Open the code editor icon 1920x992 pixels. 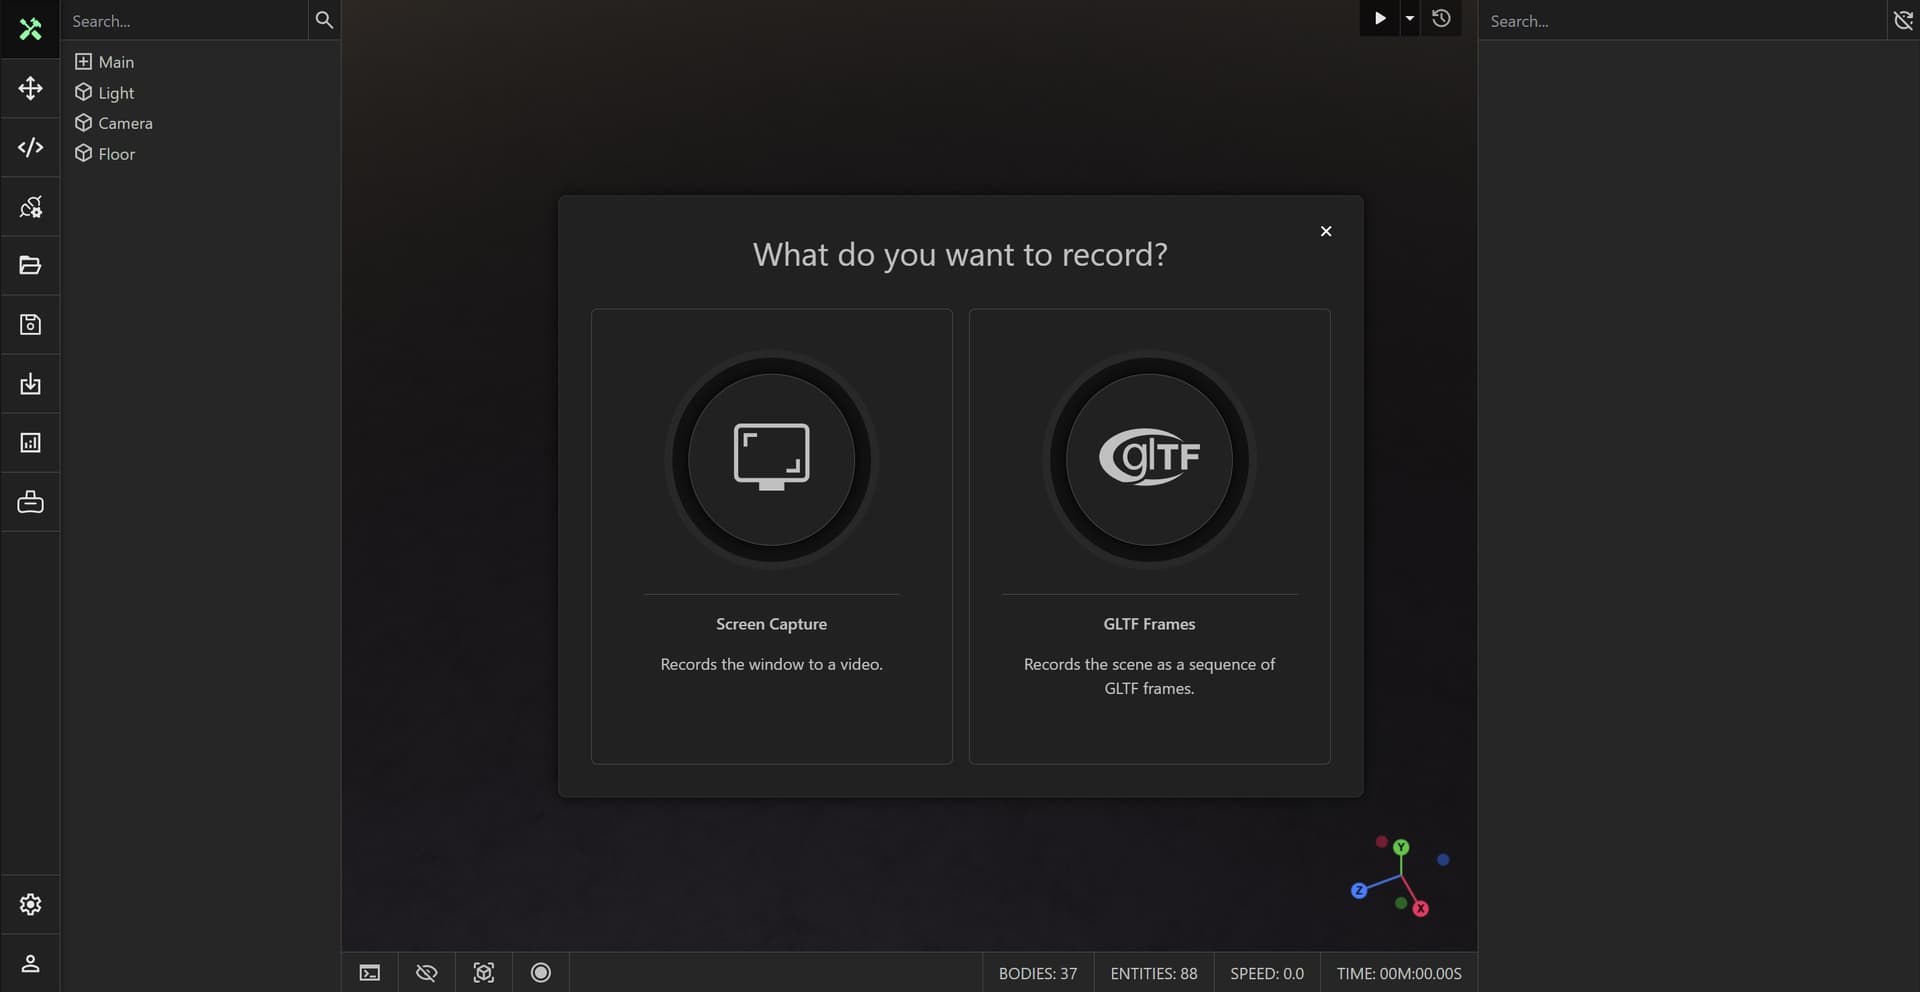(x=30, y=148)
